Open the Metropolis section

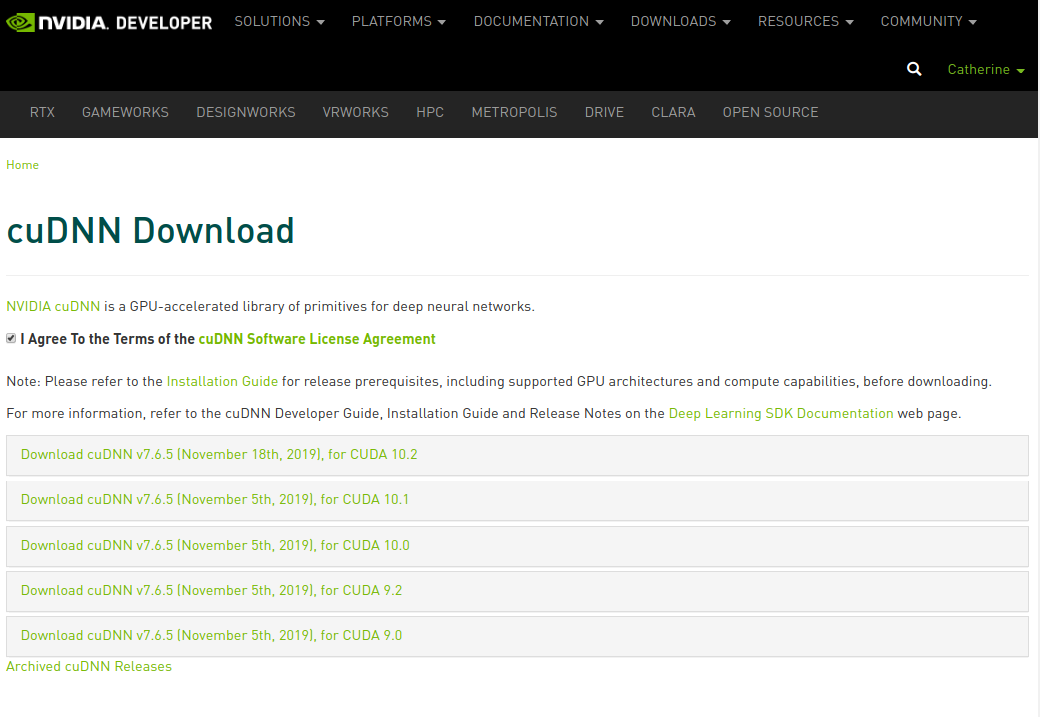[x=514, y=112]
